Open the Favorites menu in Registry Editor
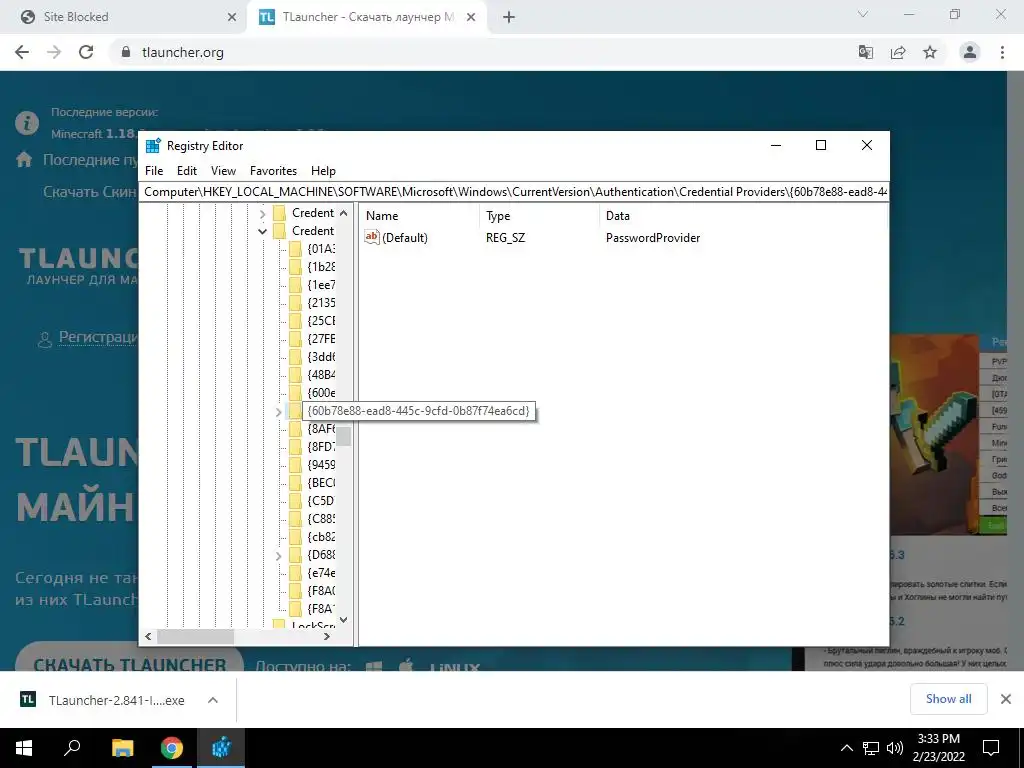This screenshot has width=1024, height=768. point(274,170)
